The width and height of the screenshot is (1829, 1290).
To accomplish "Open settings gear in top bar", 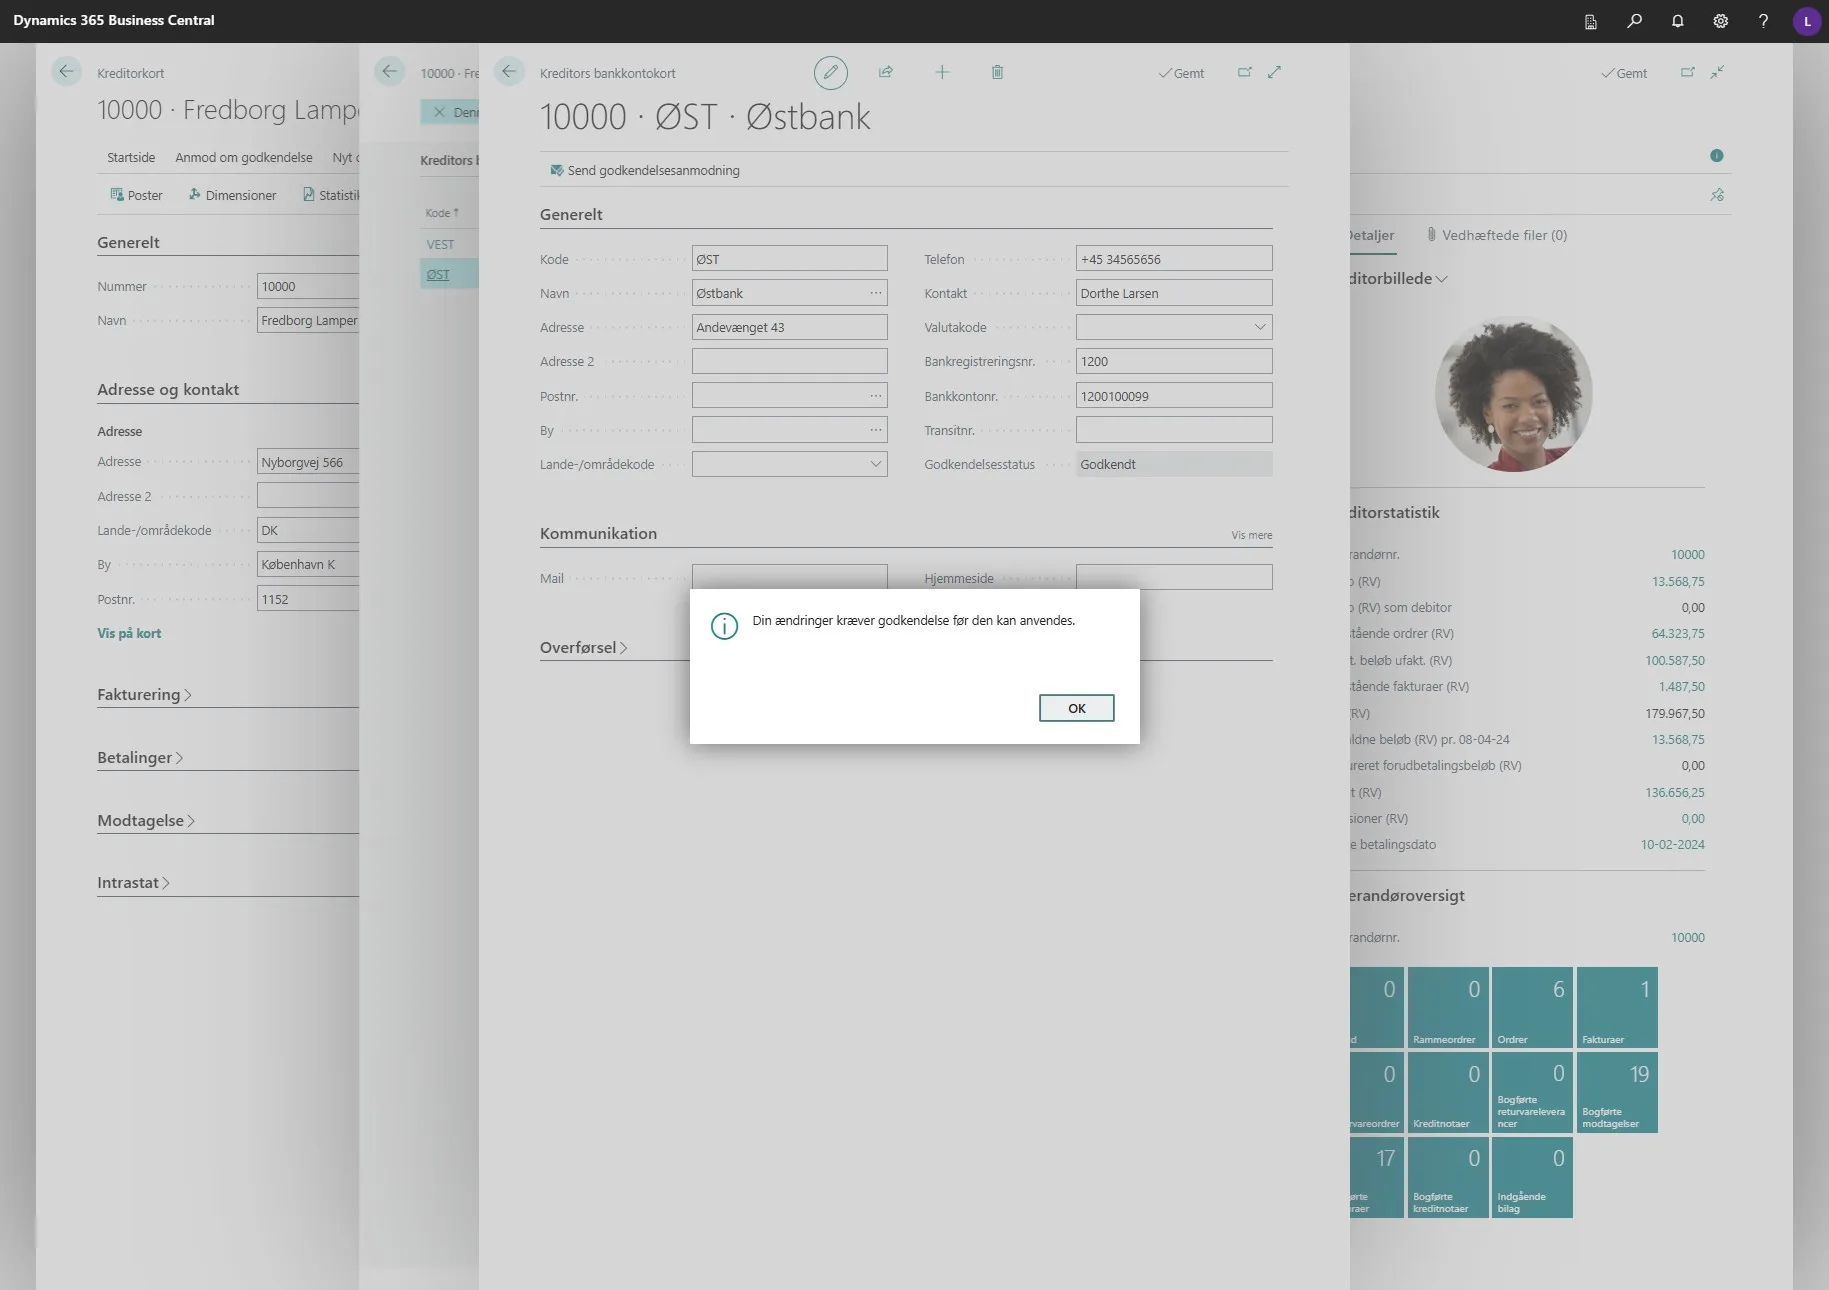I will [x=1720, y=21].
